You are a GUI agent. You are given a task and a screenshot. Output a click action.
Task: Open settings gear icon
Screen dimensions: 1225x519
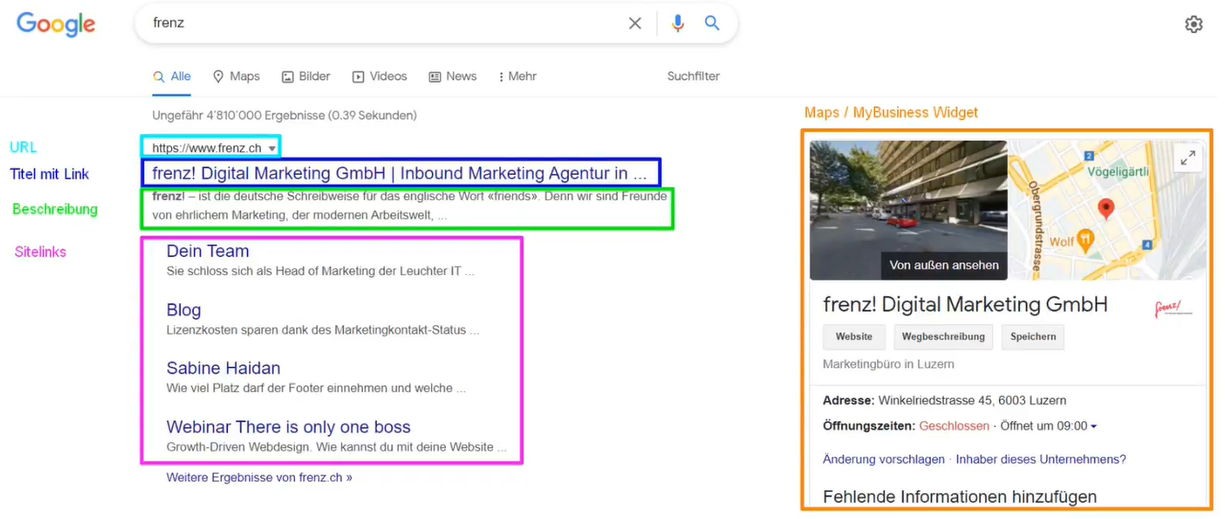click(x=1193, y=24)
